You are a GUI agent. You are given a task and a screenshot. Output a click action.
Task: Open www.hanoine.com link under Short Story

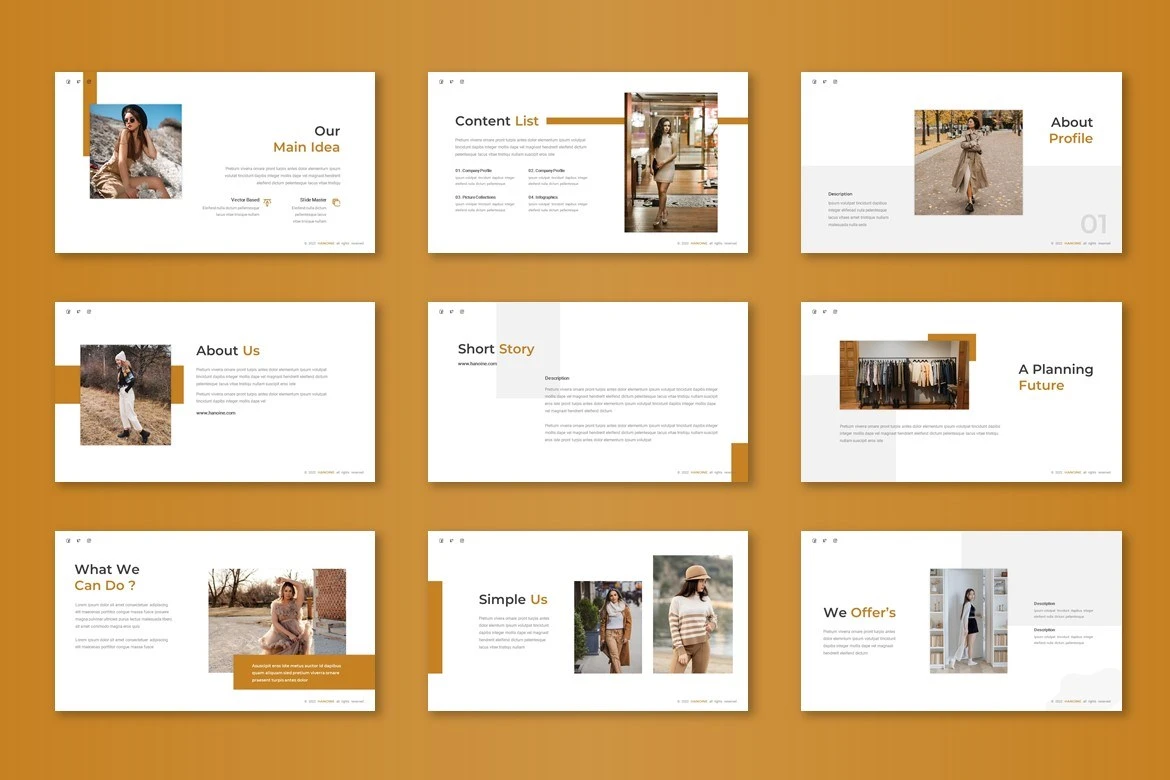click(x=477, y=364)
